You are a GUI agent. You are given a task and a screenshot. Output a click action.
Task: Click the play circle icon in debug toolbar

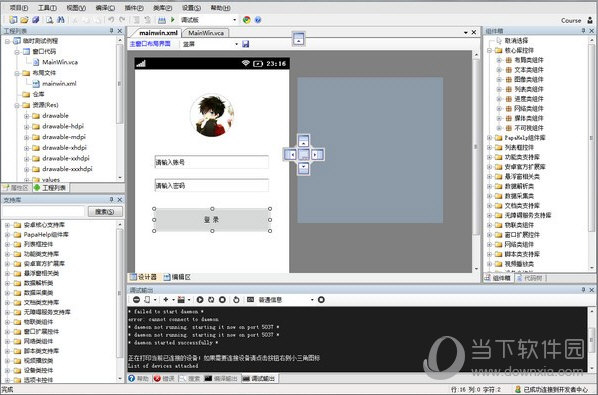pyautogui.click(x=200, y=300)
